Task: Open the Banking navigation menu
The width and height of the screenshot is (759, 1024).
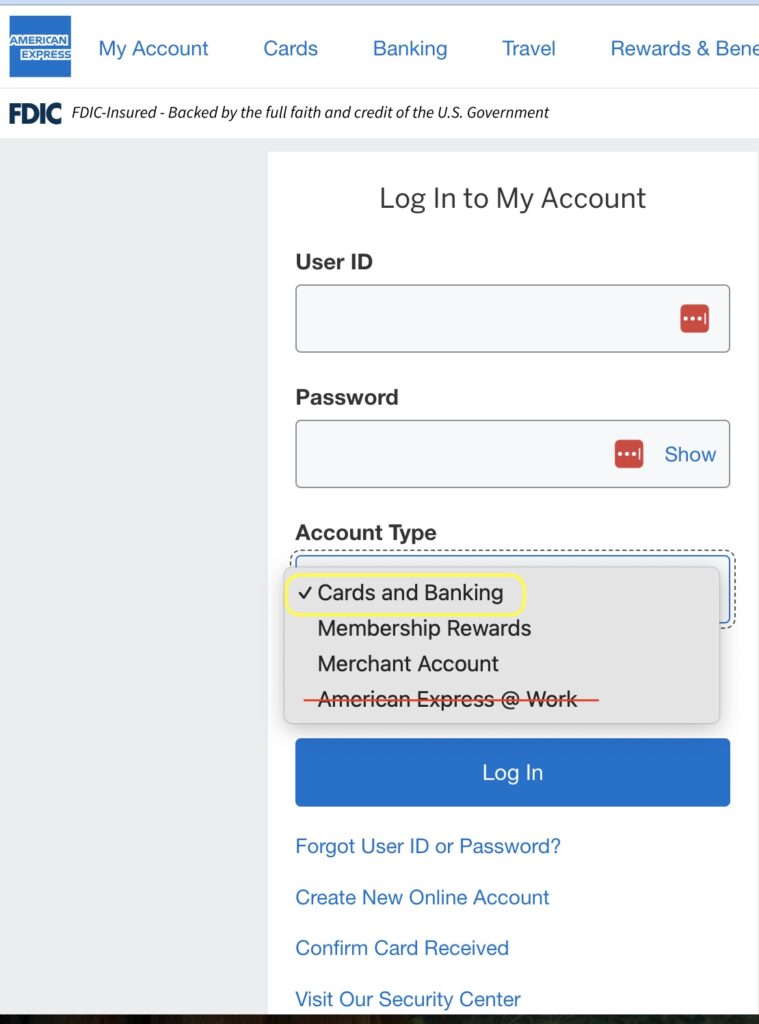Action: tap(410, 48)
